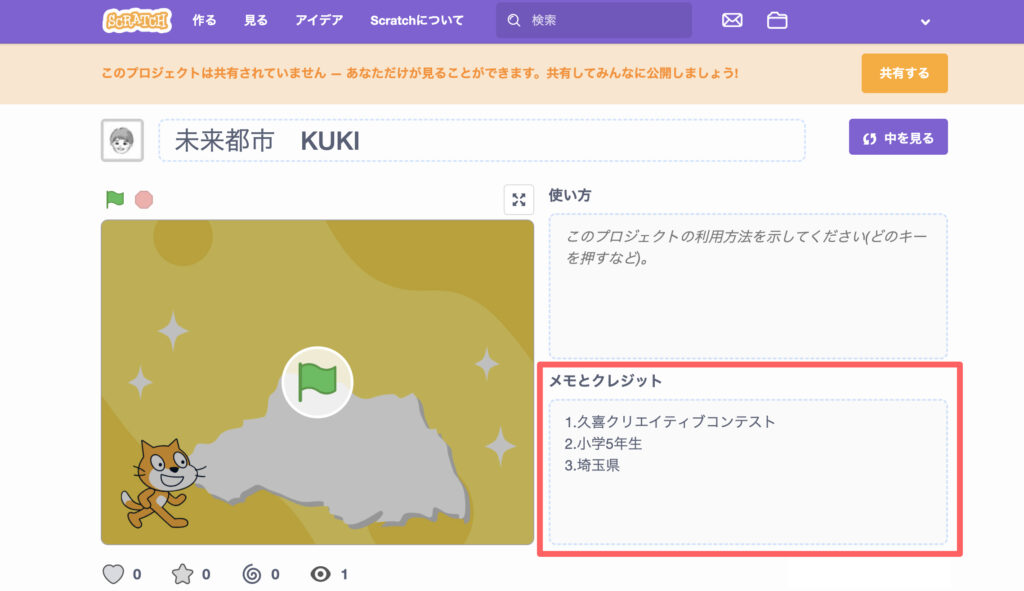
Task: Open the アイデア menu item
Action: pos(319,20)
